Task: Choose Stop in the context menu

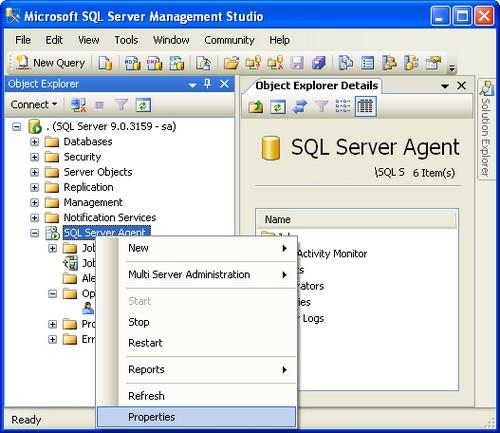Action: 196,322
